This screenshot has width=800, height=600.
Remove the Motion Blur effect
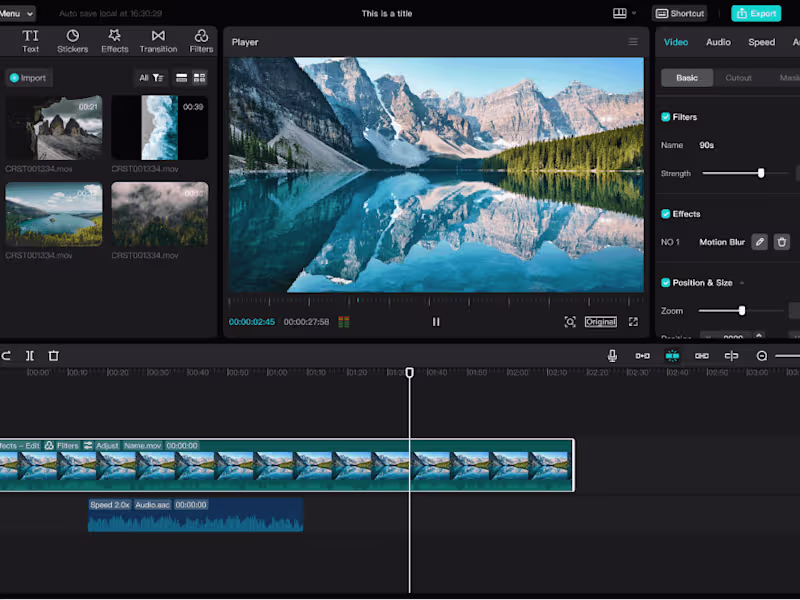point(782,242)
